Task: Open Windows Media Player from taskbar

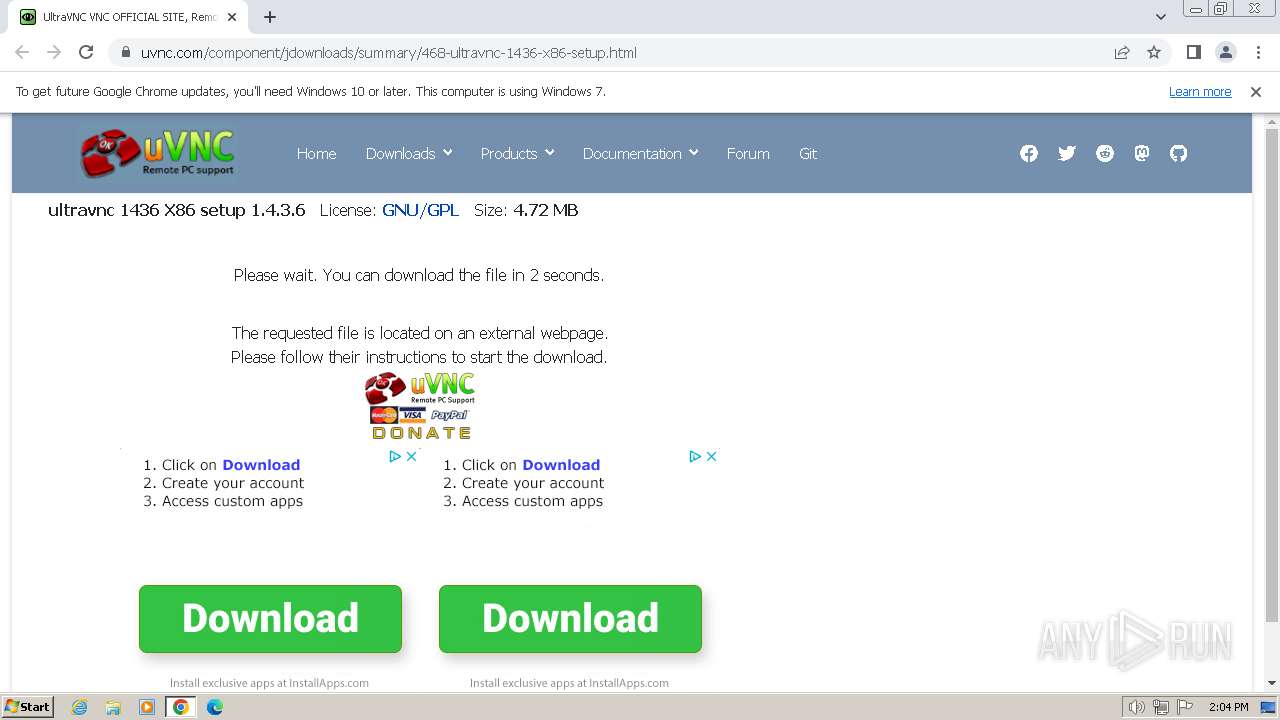Action: pyautogui.click(x=147, y=707)
